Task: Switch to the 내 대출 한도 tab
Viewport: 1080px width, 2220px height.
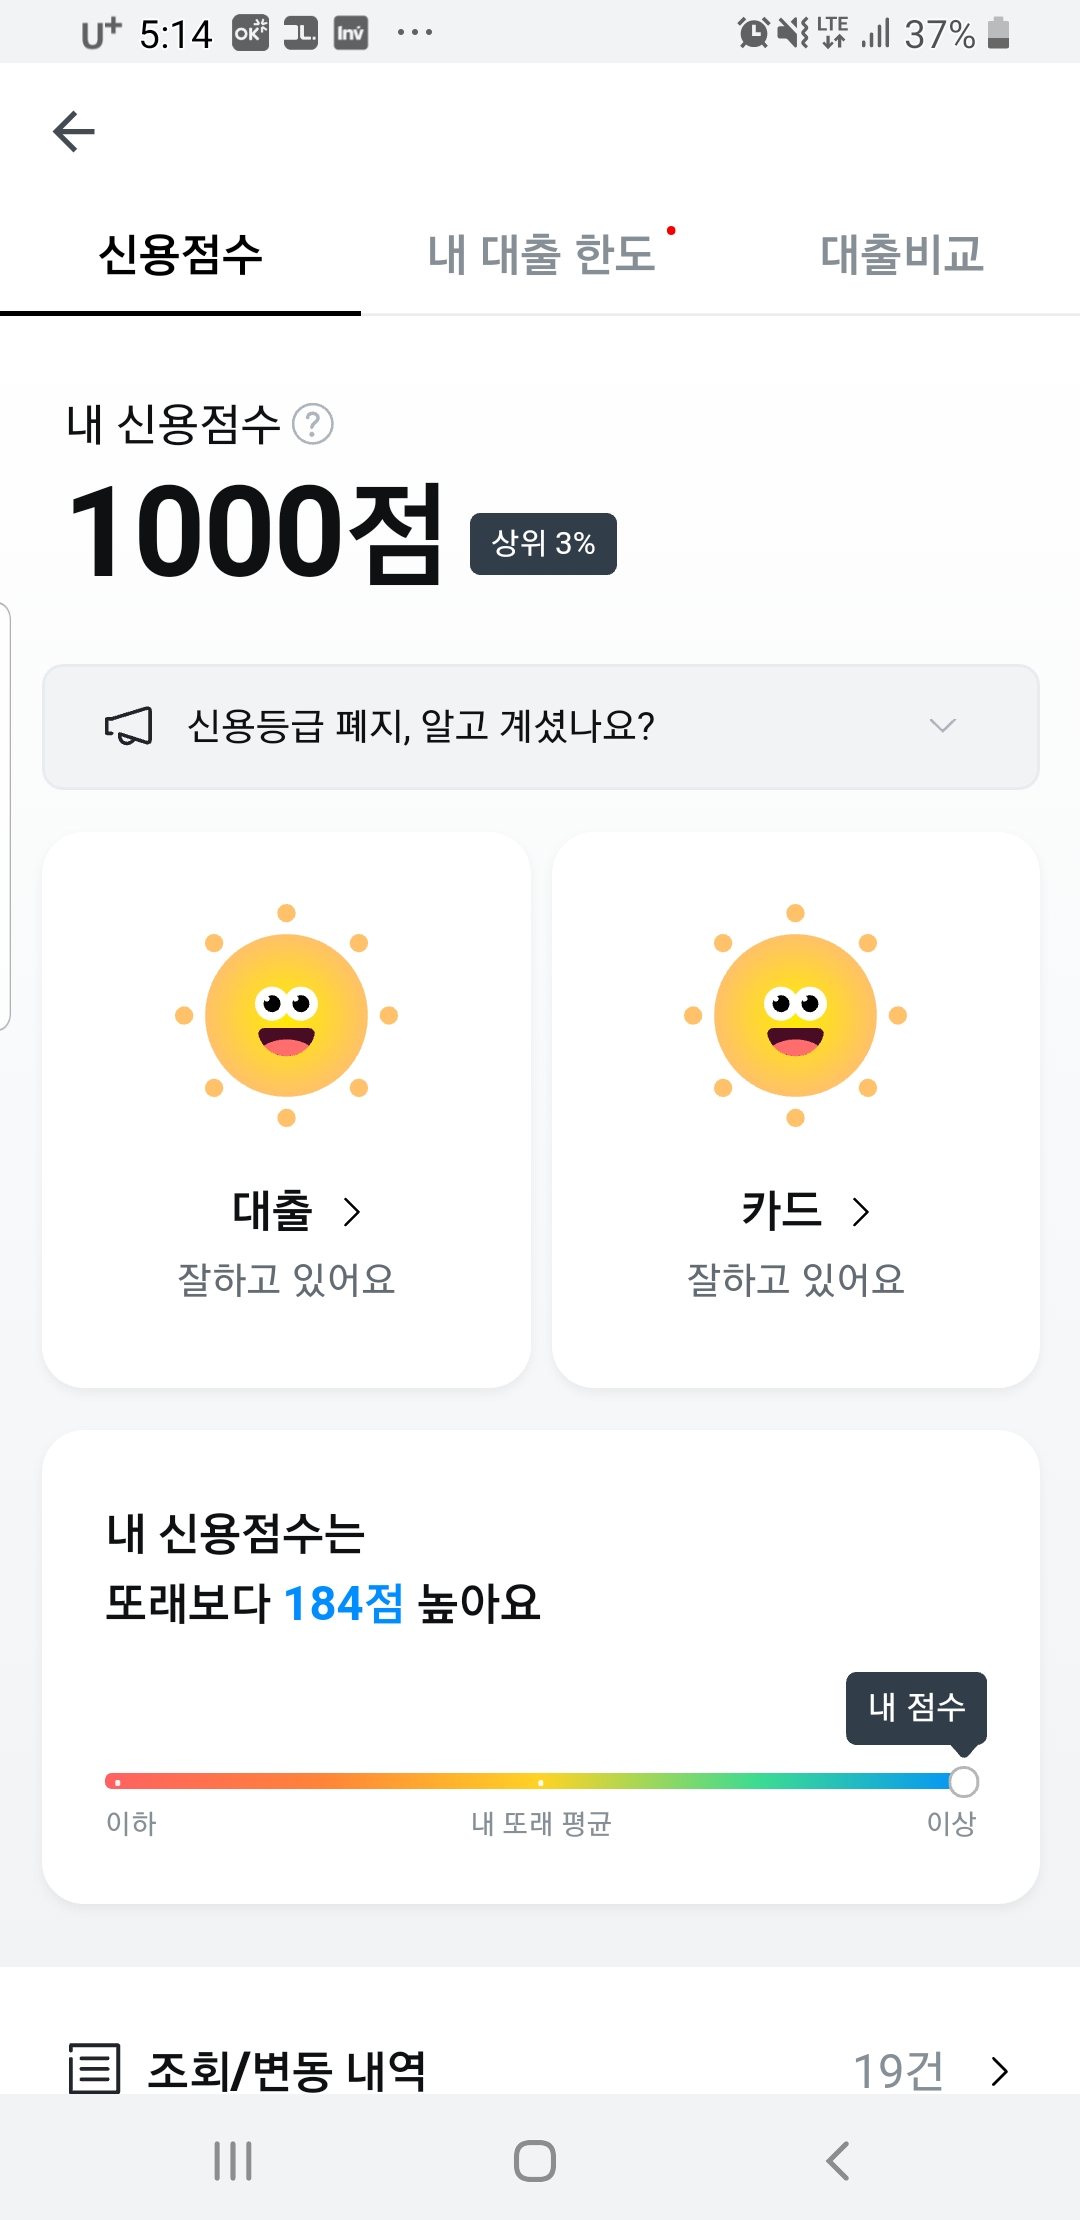Action: [x=541, y=254]
